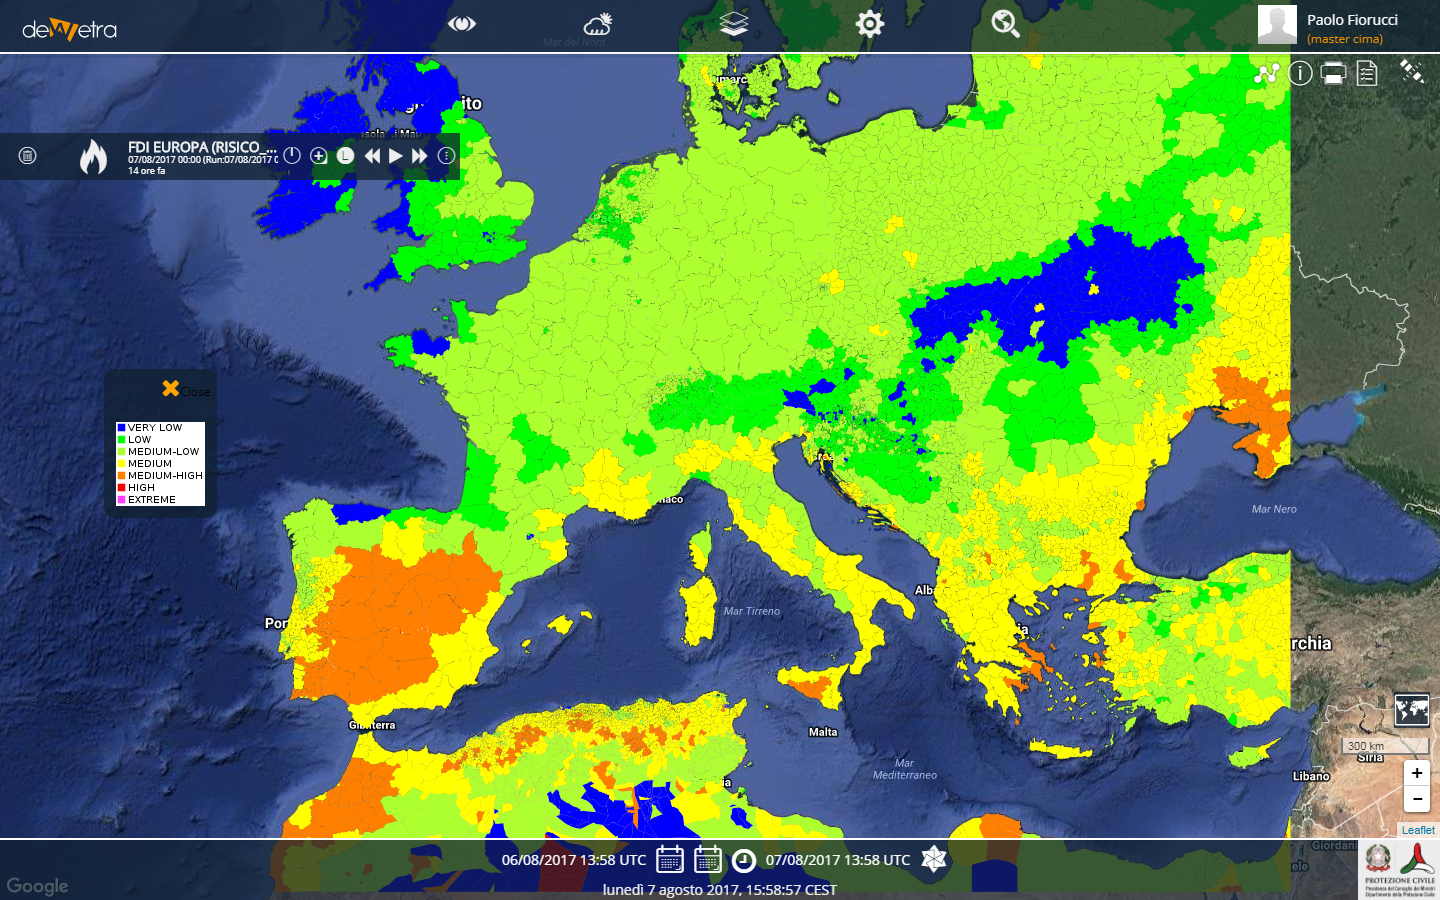Open the end date calendar picker
Screen dimensions: 1440x900
708,860
